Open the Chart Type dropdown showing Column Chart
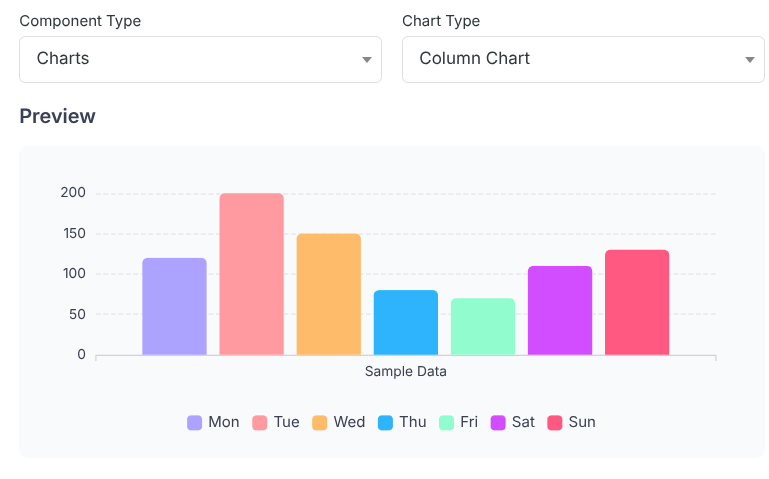The image size is (769, 479). tap(583, 59)
